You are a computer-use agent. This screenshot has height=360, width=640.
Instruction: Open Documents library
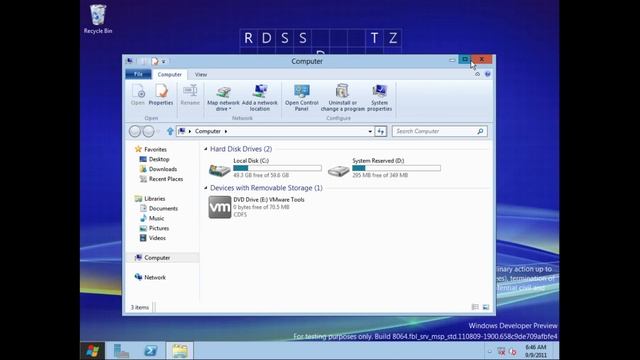pos(159,208)
